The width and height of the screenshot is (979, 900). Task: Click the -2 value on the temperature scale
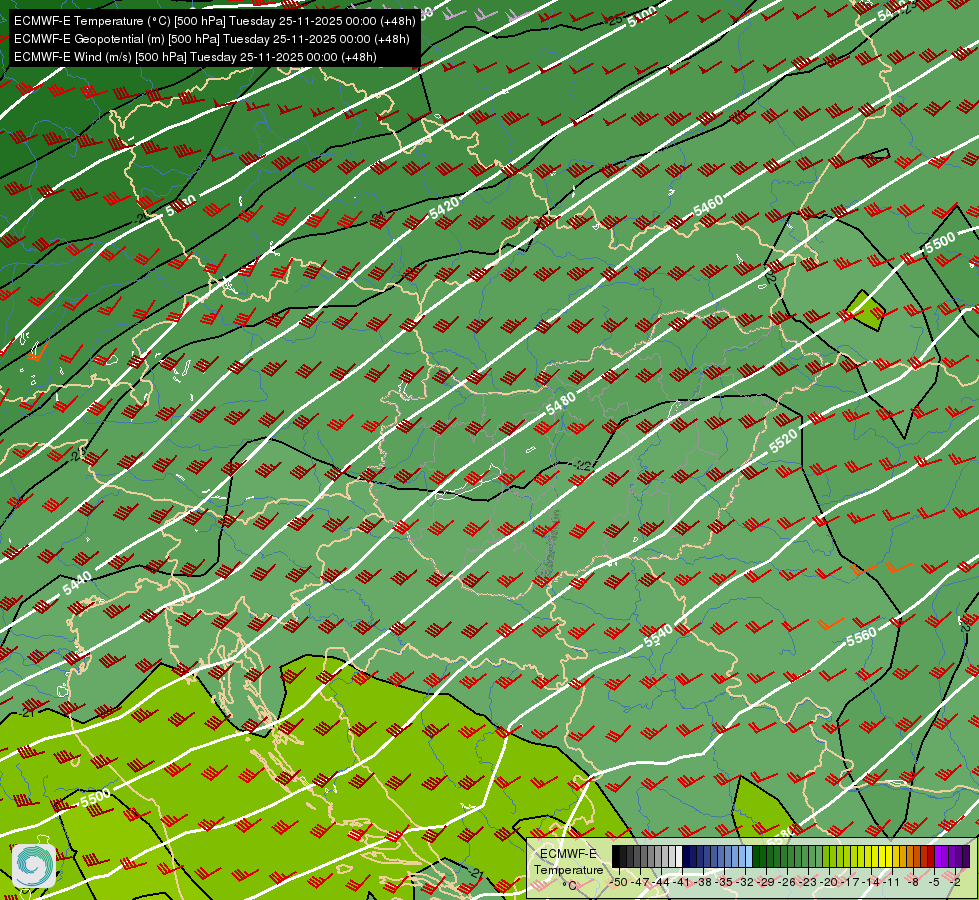click(955, 882)
